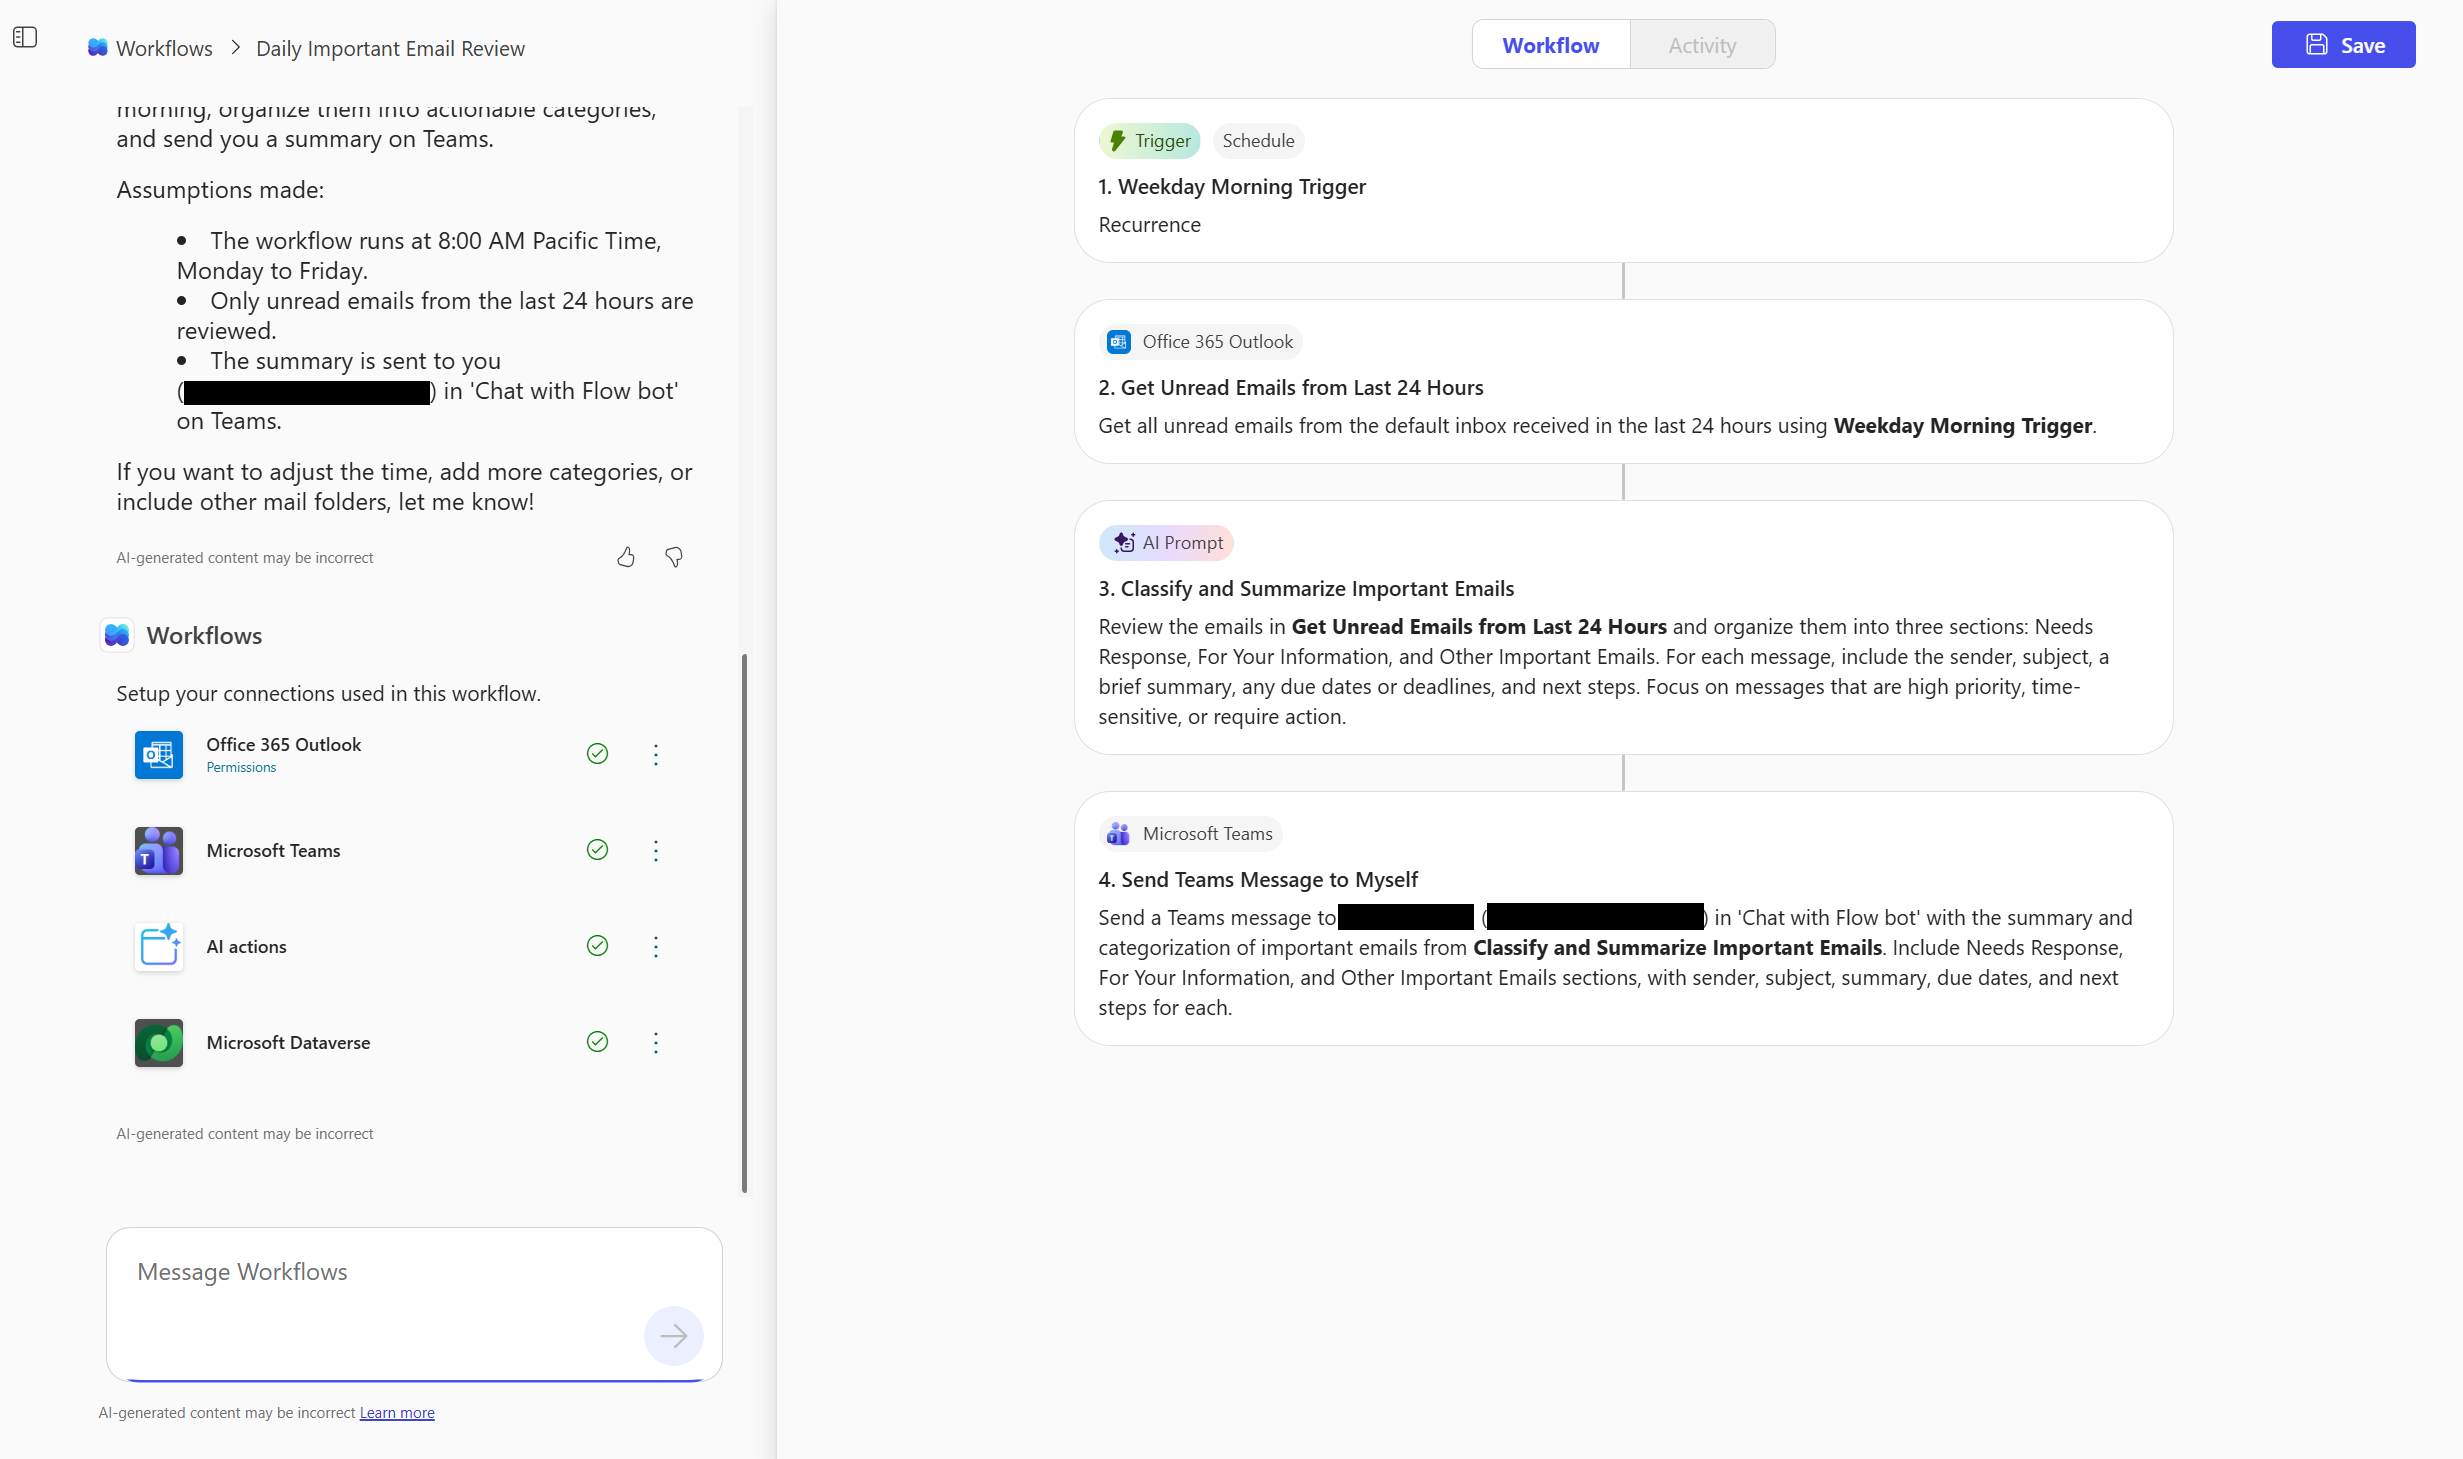Click the Office 365 Outlook connector icon
Screen dimensions: 2463x1459
[x=158, y=755]
